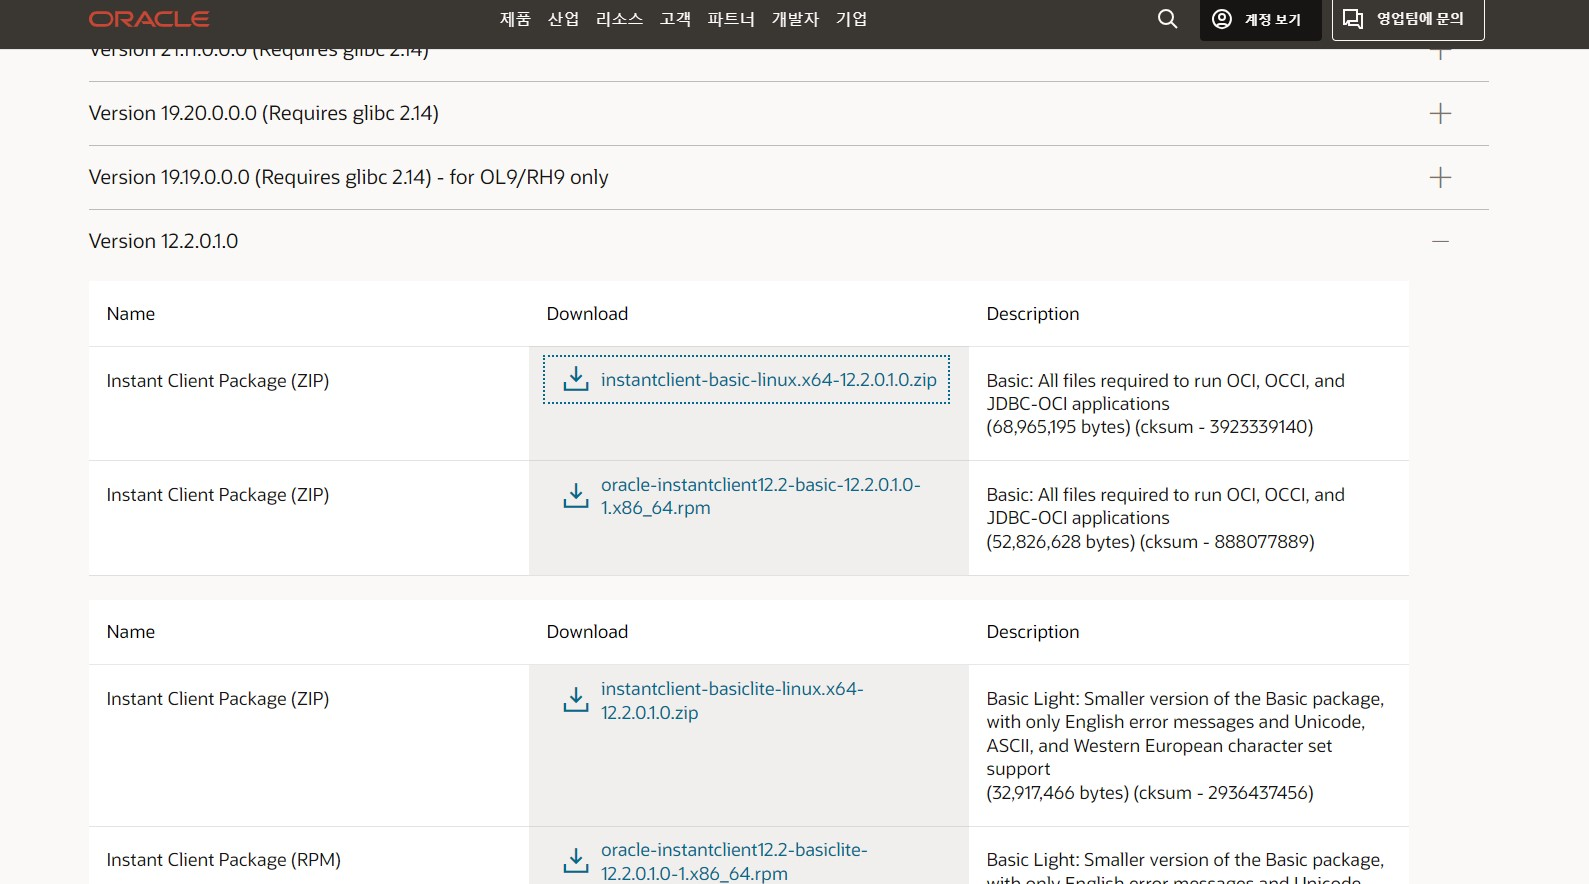Screen dimensions: 1589x884
Task: Download oracle-instantclient12.2-basiclite rpm link
Action: [734, 862]
